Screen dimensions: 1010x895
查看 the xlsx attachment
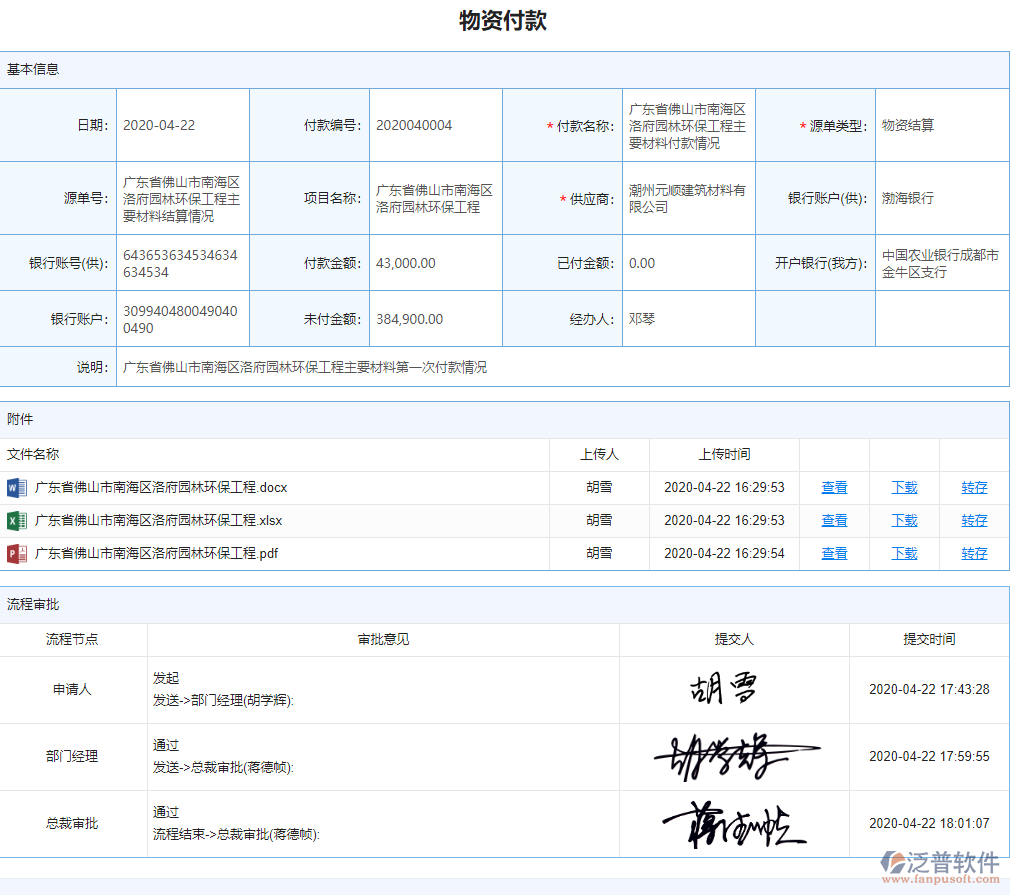click(x=834, y=520)
